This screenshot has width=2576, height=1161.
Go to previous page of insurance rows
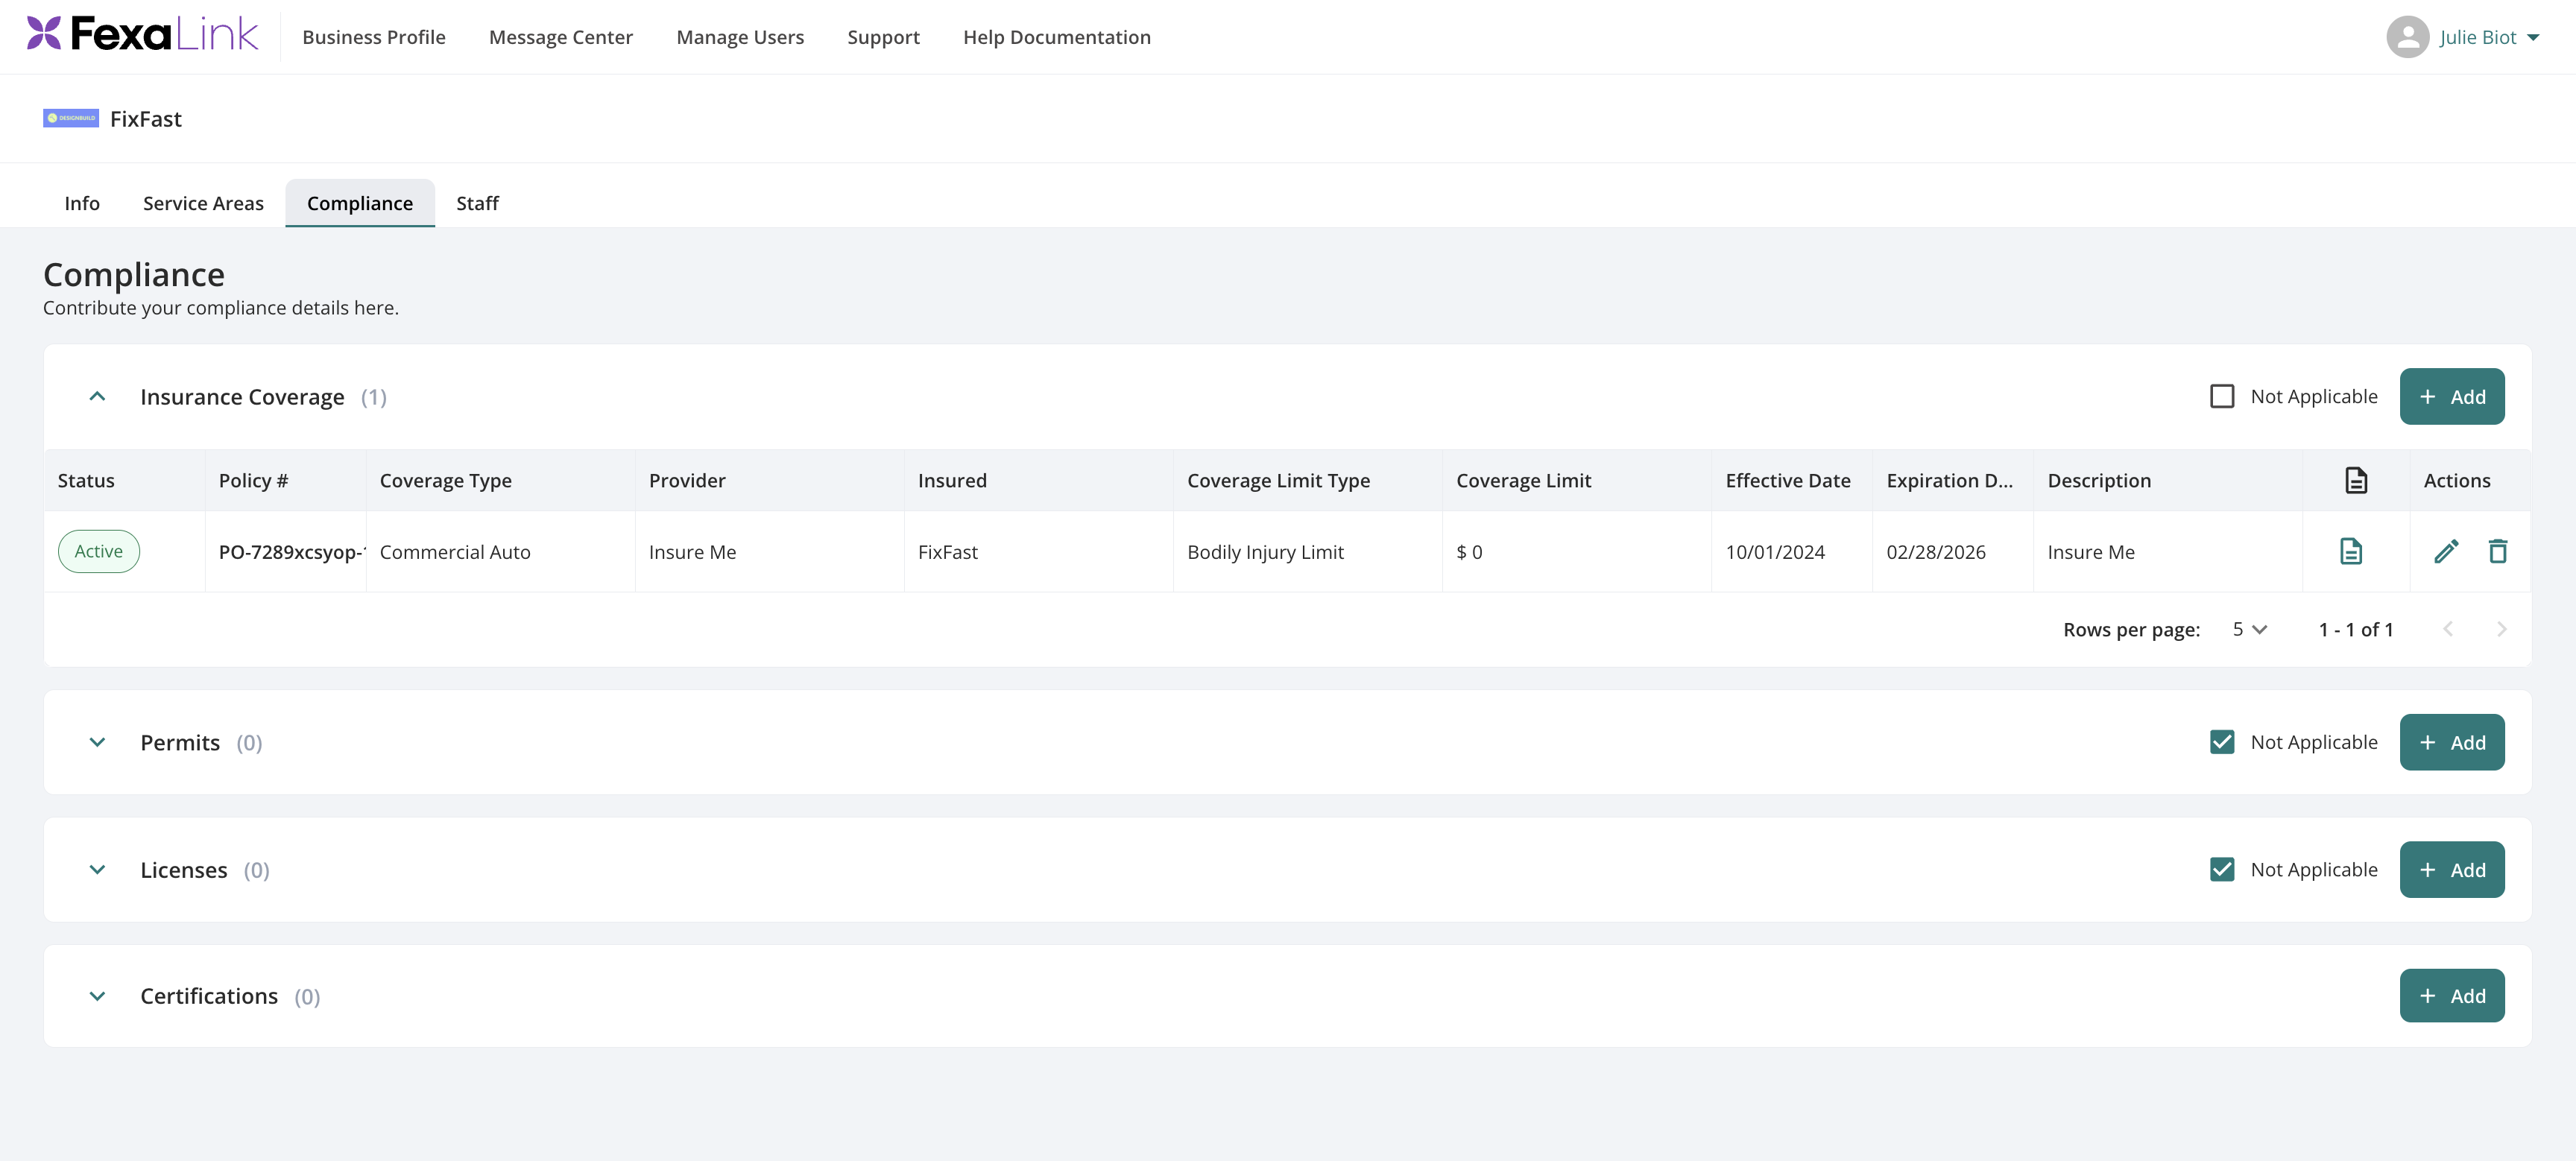[2448, 629]
